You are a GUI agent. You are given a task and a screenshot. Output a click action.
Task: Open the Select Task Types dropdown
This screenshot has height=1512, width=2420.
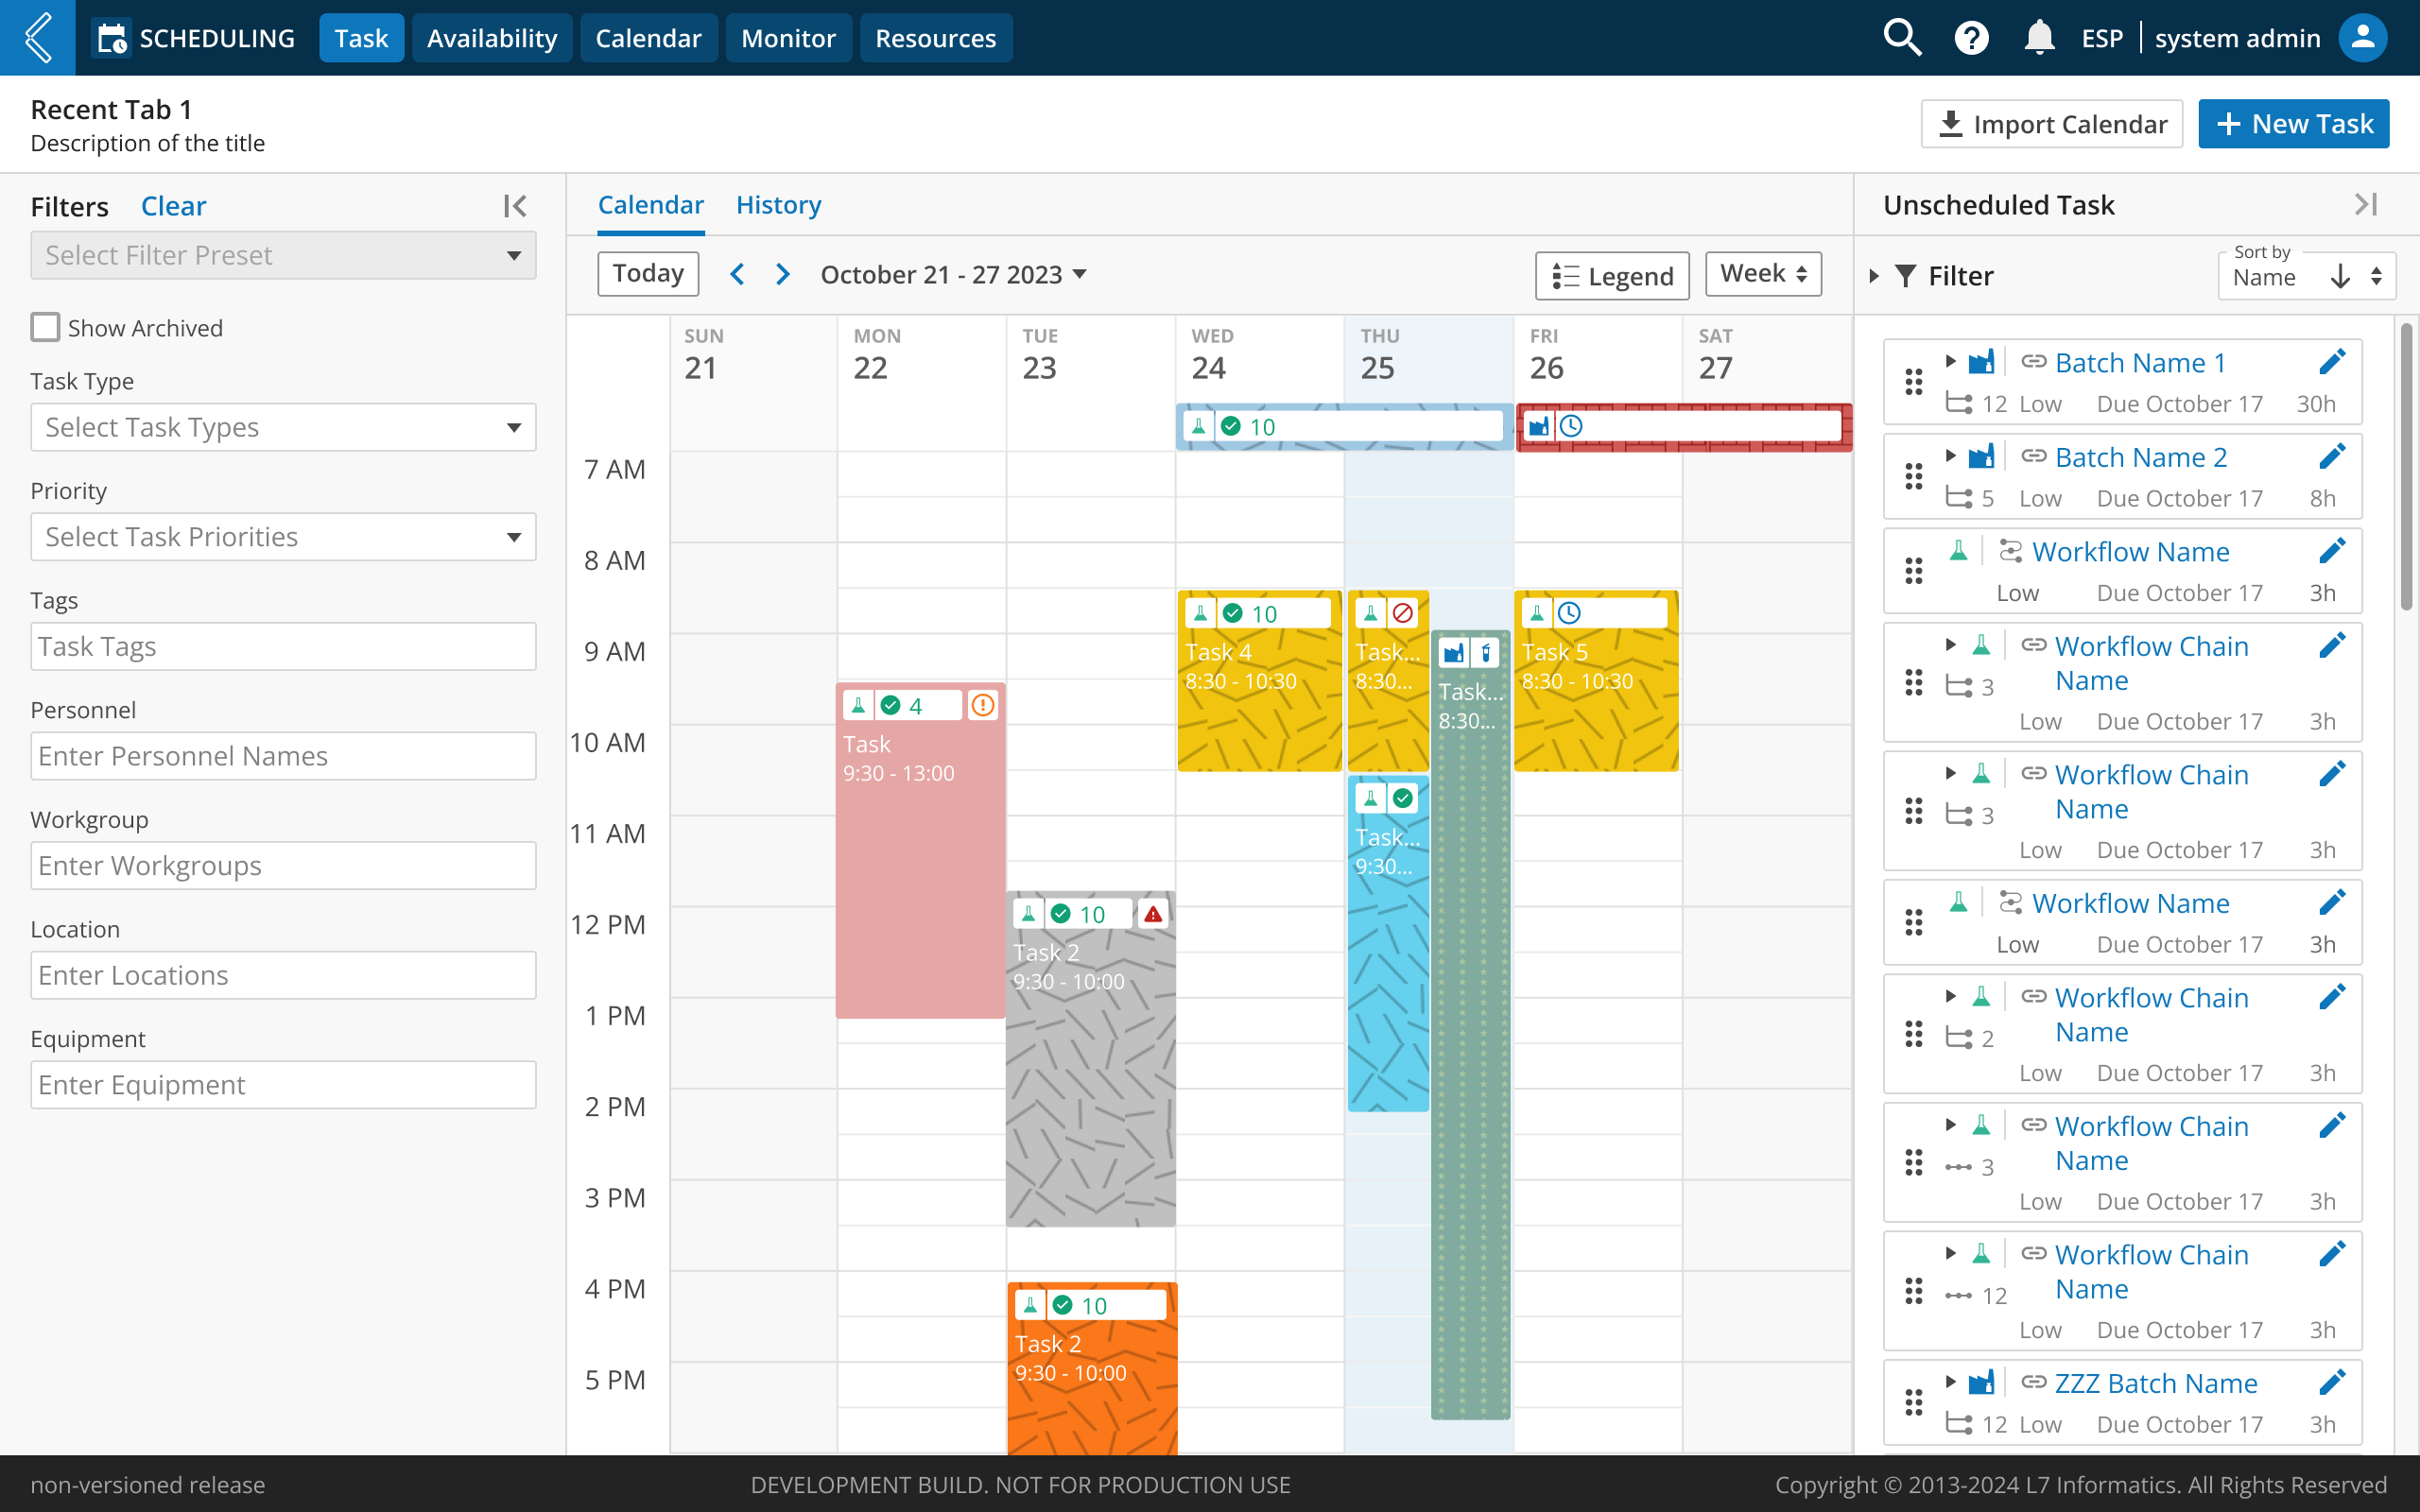[283, 427]
